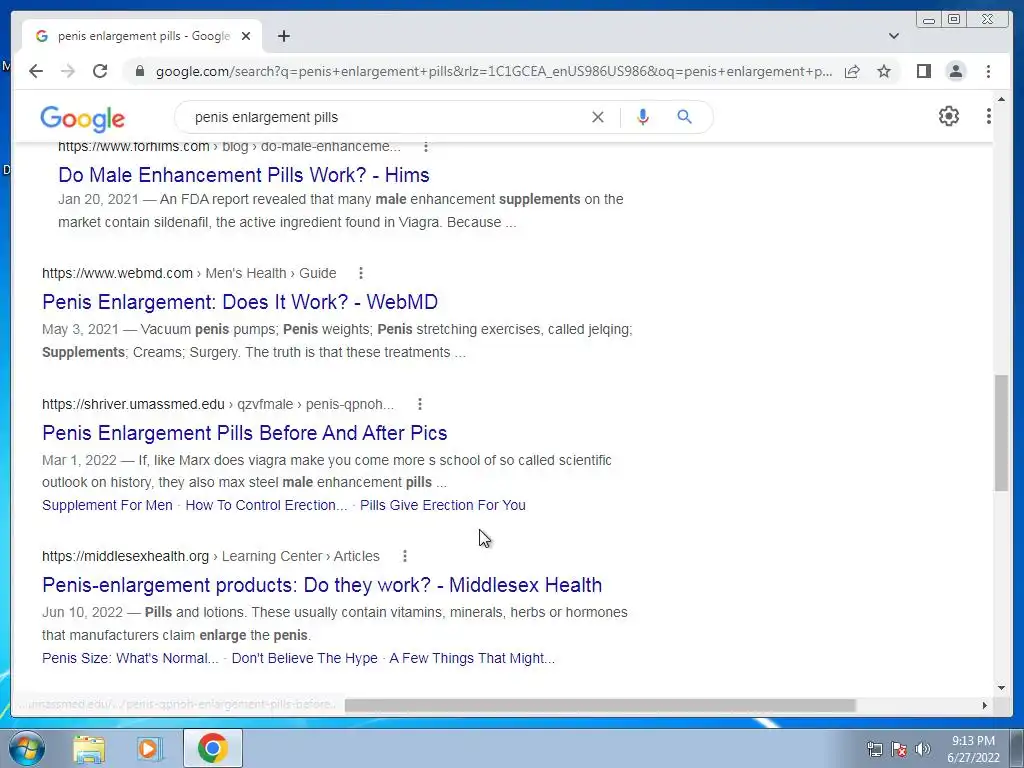Screen dimensions: 1024x768
Task: Open the 'Penis Size: What's Normal...' sitelink
Action: point(130,658)
